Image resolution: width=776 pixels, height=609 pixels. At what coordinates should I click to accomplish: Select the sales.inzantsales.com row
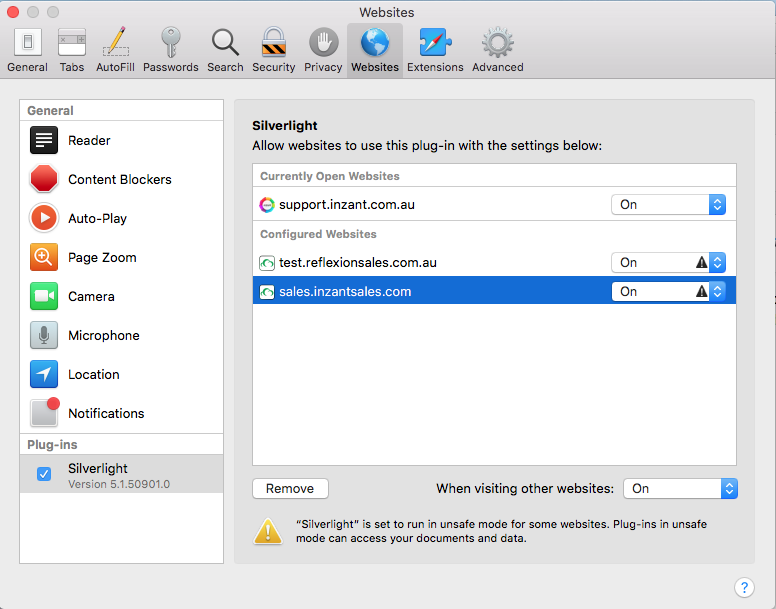click(494, 290)
